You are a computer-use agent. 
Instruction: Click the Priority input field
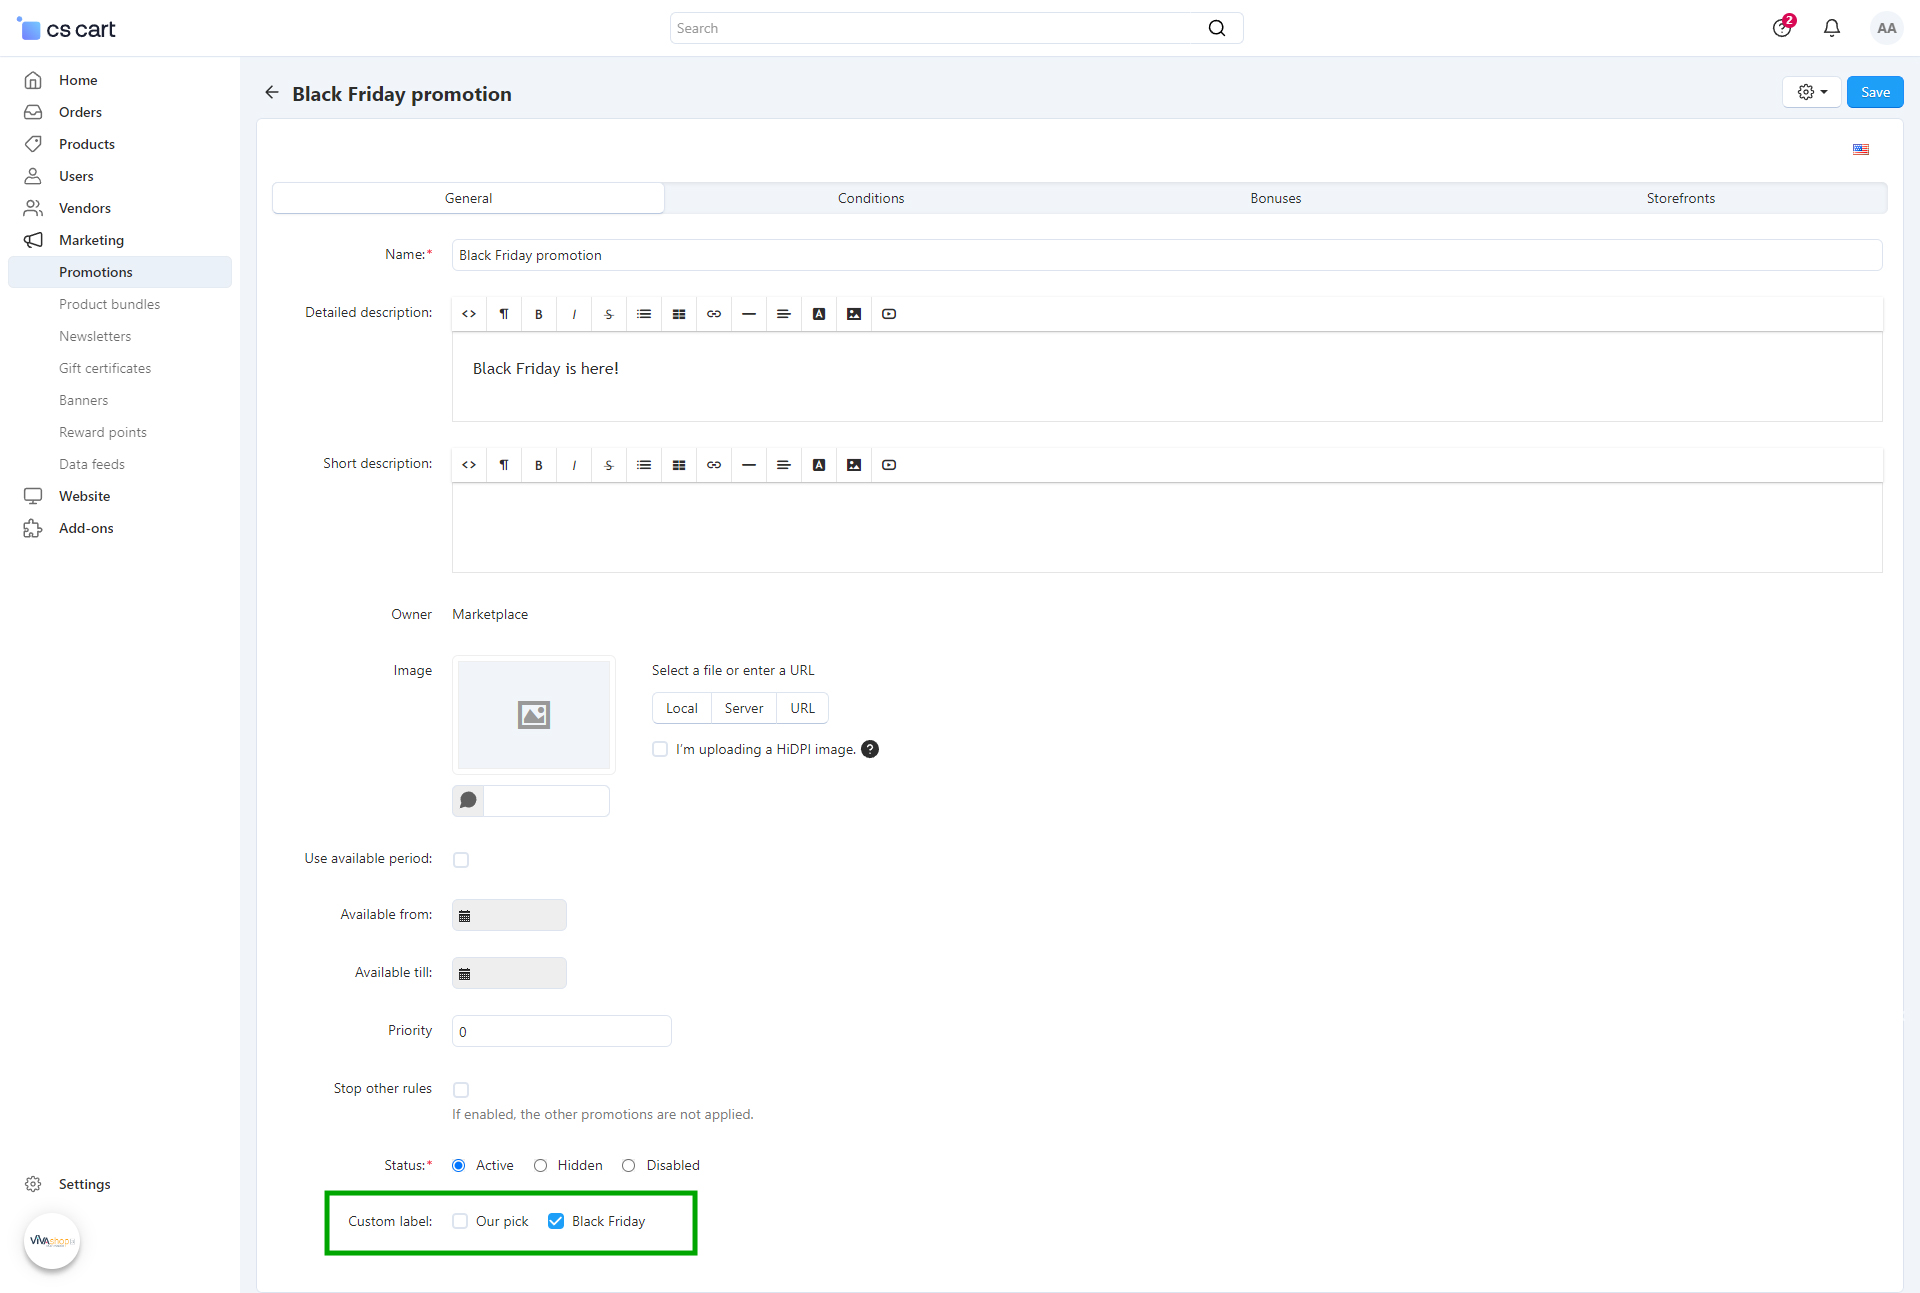coord(561,1031)
